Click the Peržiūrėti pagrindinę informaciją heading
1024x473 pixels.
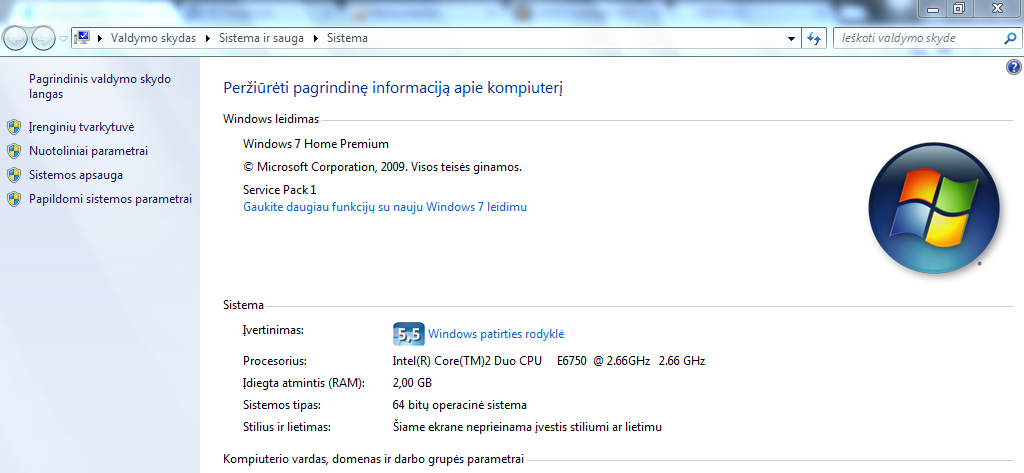[x=392, y=88]
